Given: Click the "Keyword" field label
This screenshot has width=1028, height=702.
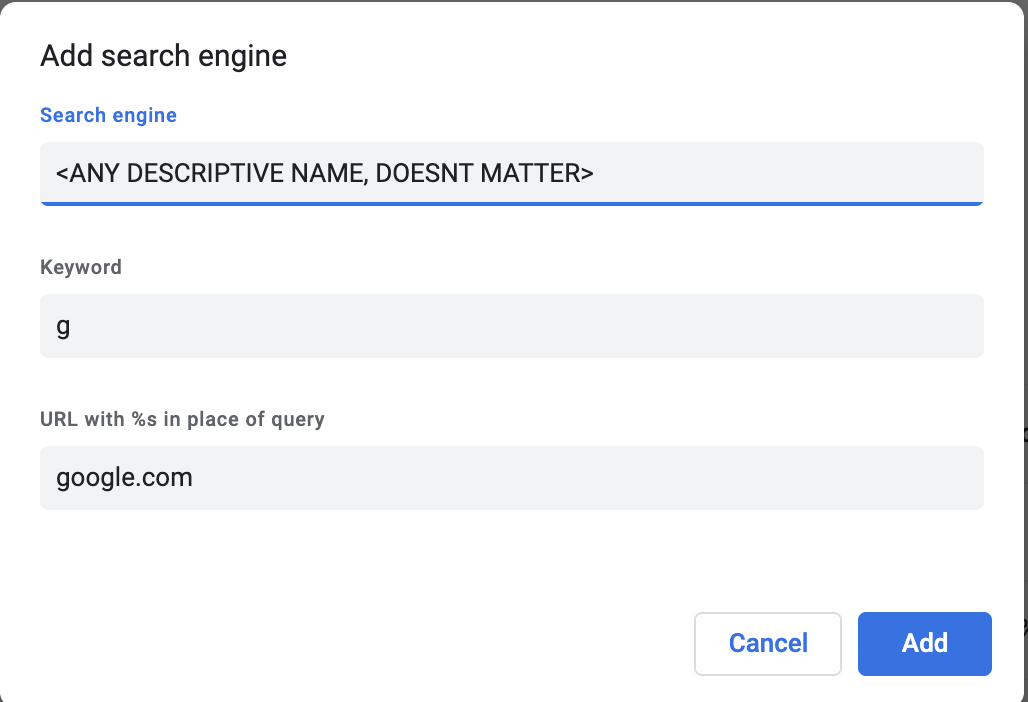Looking at the screenshot, I should pyautogui.click(x=81, y=267).
